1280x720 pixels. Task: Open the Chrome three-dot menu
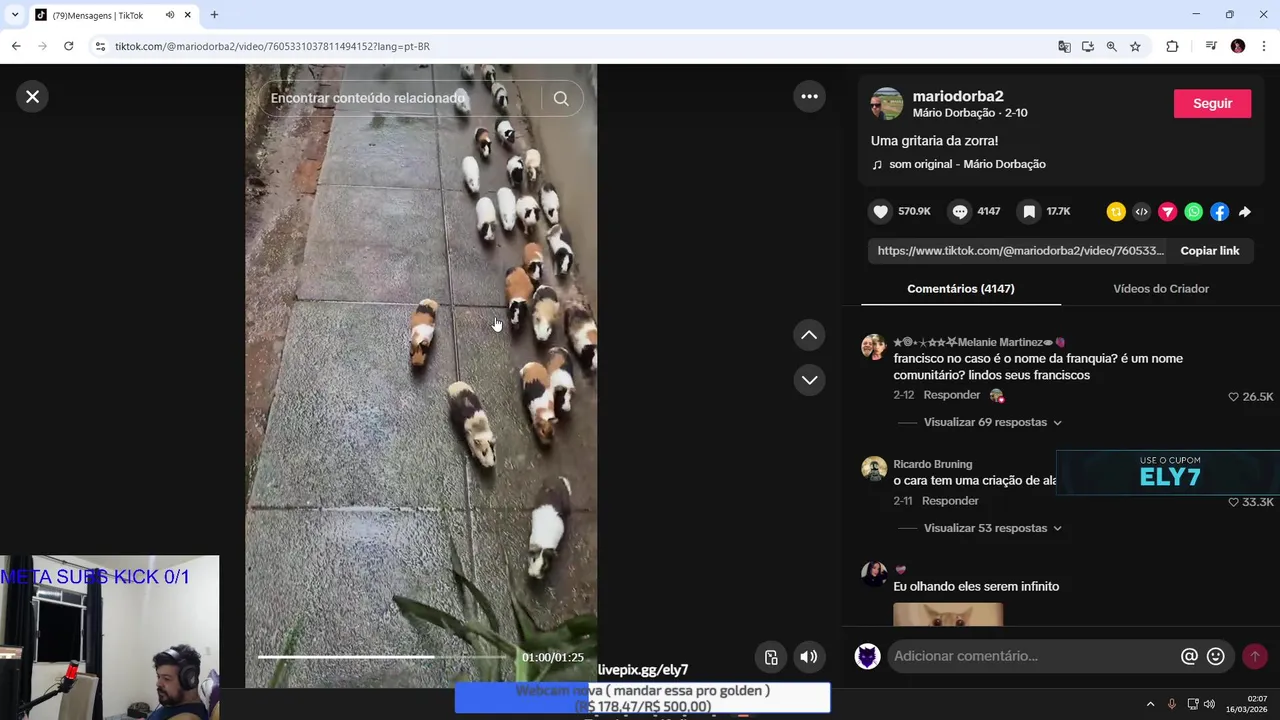tap(1264, 46)
